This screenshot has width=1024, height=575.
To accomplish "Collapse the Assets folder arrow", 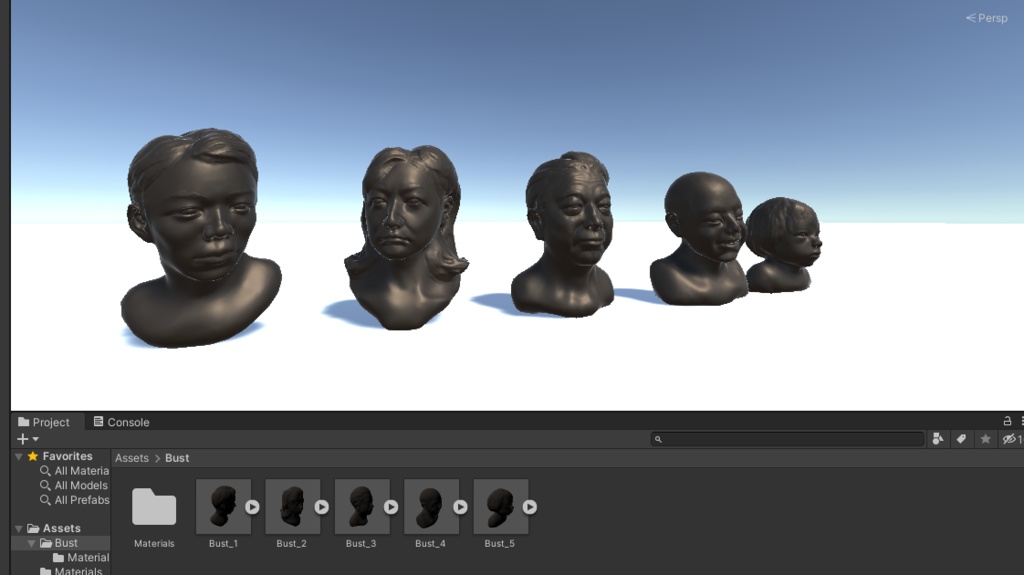I will point(19,529).
